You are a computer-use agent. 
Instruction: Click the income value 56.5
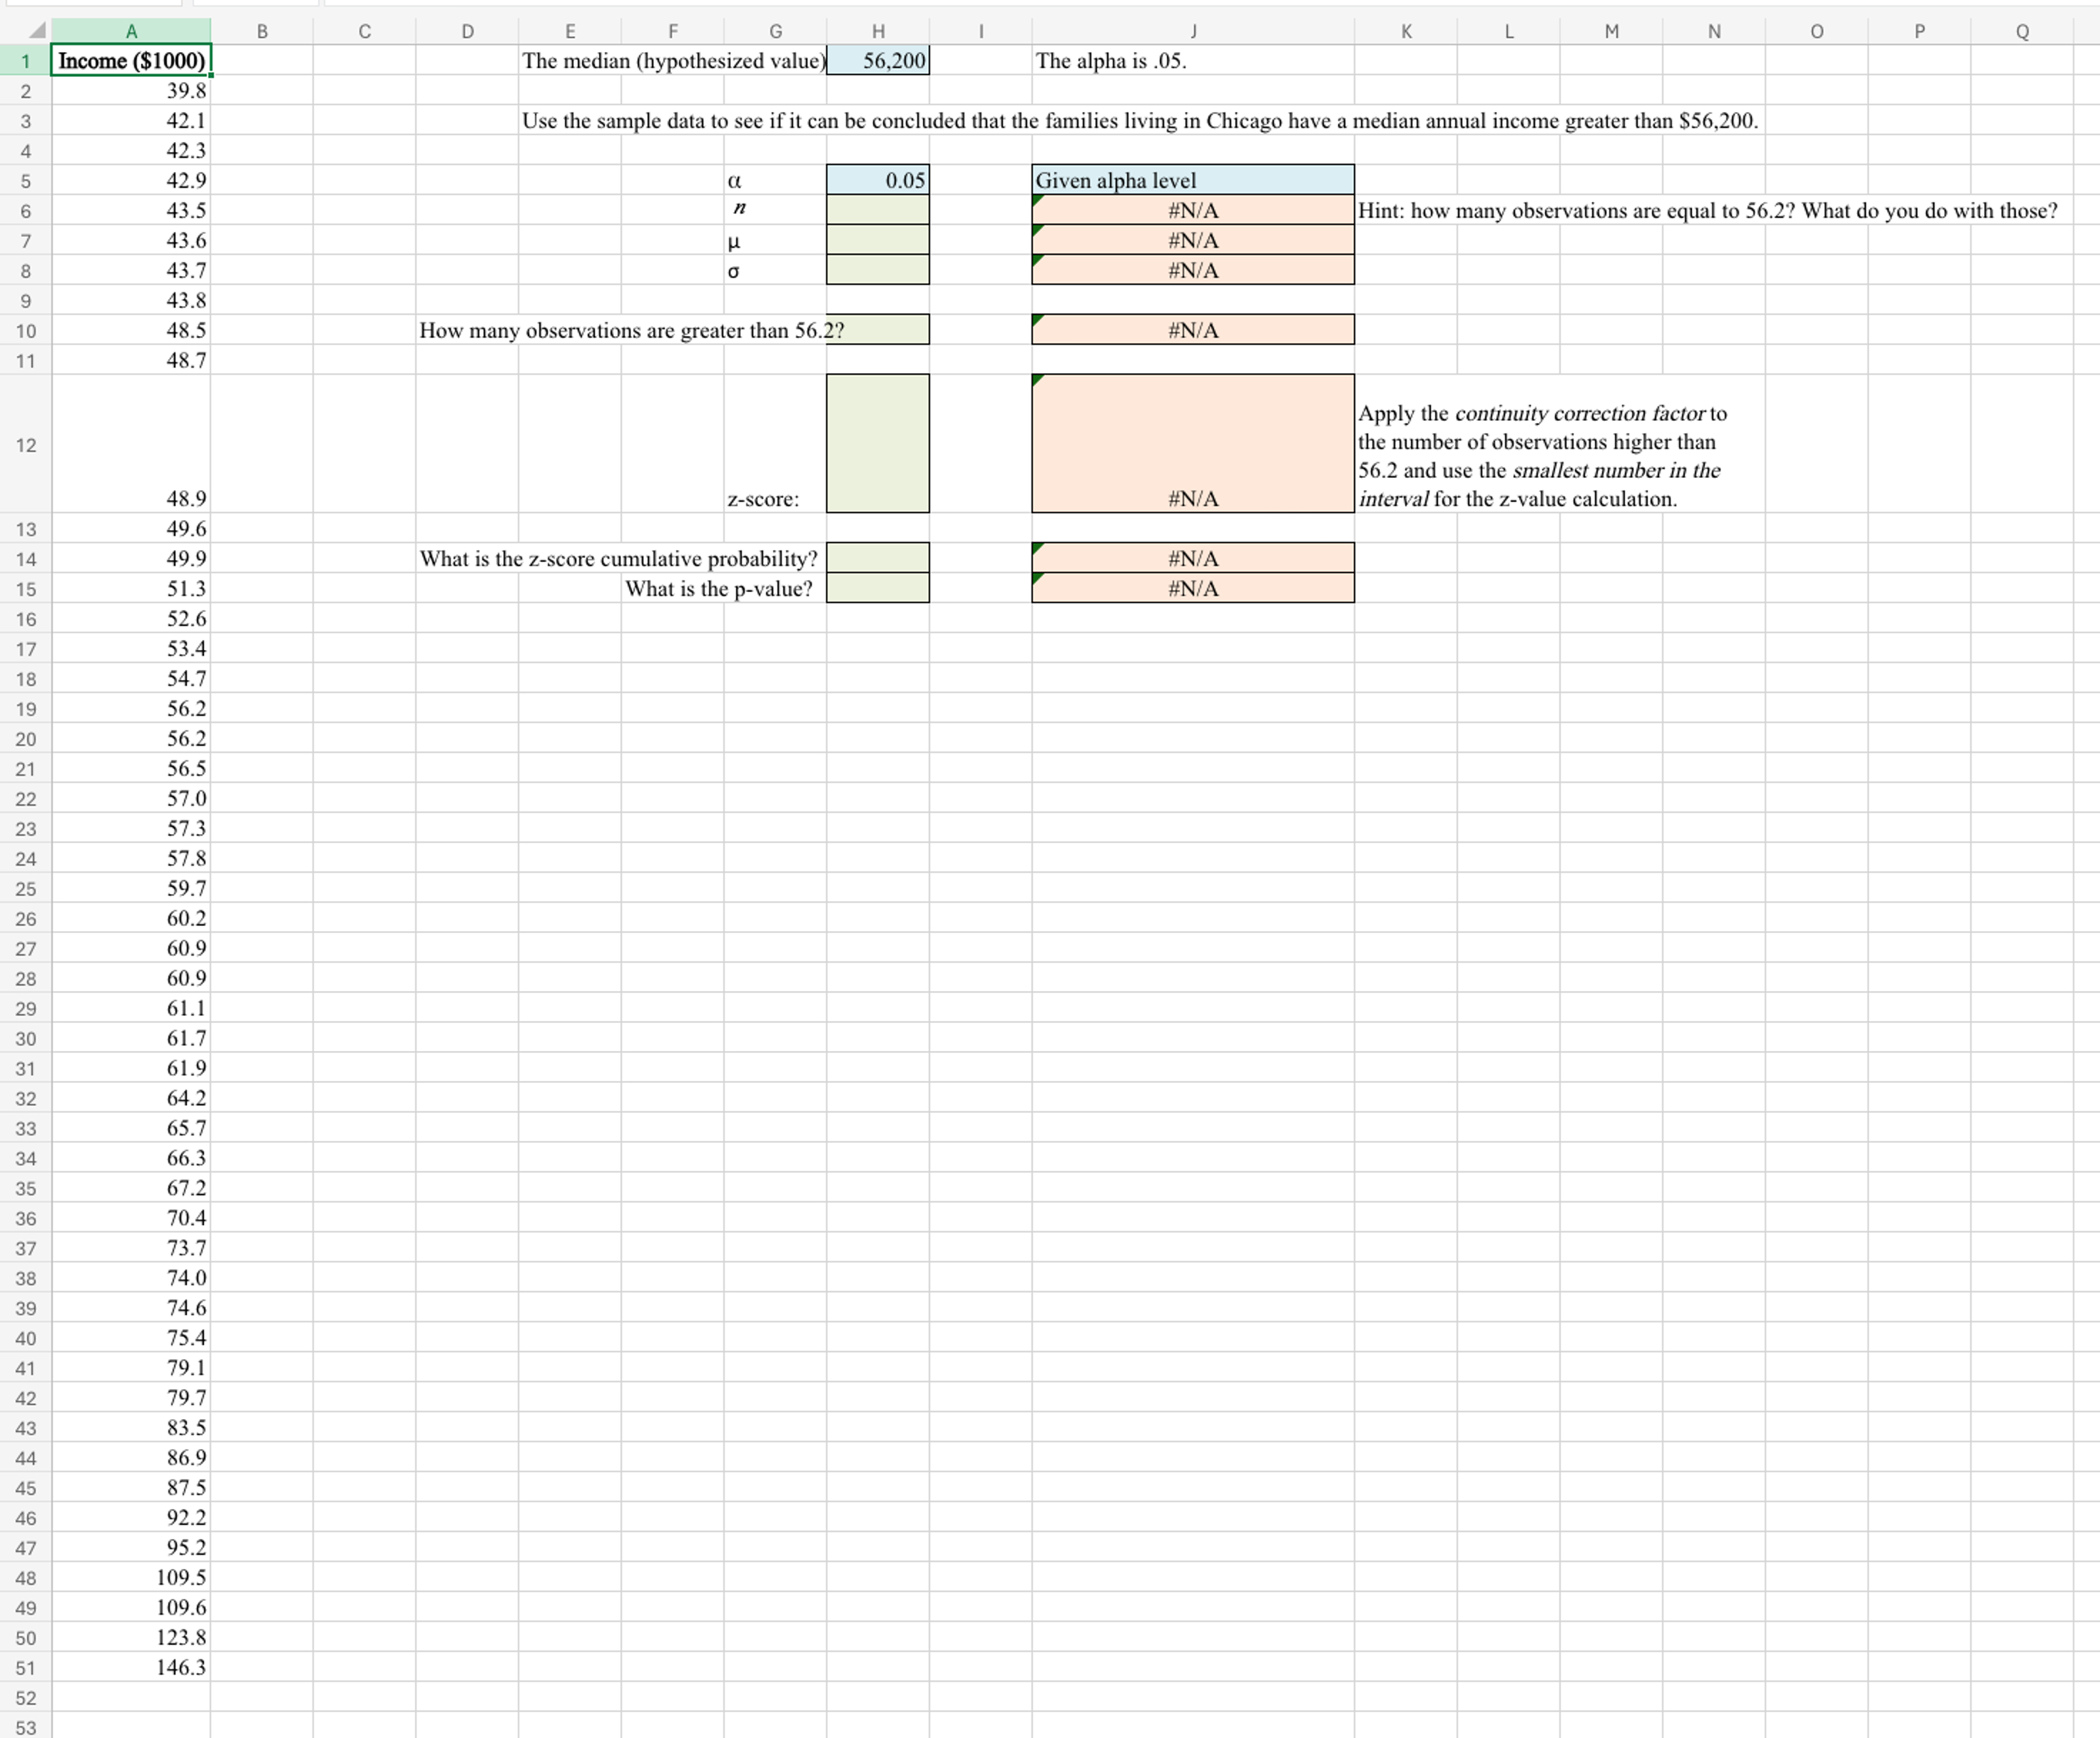pos(131,768)
